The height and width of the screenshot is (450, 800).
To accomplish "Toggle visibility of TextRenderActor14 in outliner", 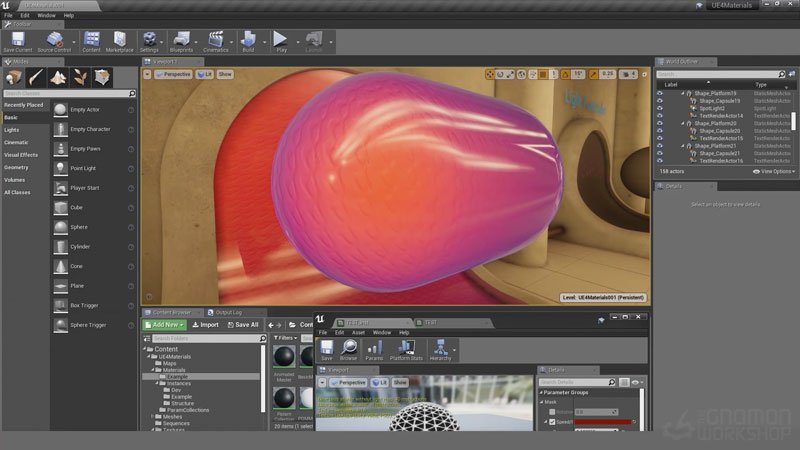I will (x=660, y=116).
